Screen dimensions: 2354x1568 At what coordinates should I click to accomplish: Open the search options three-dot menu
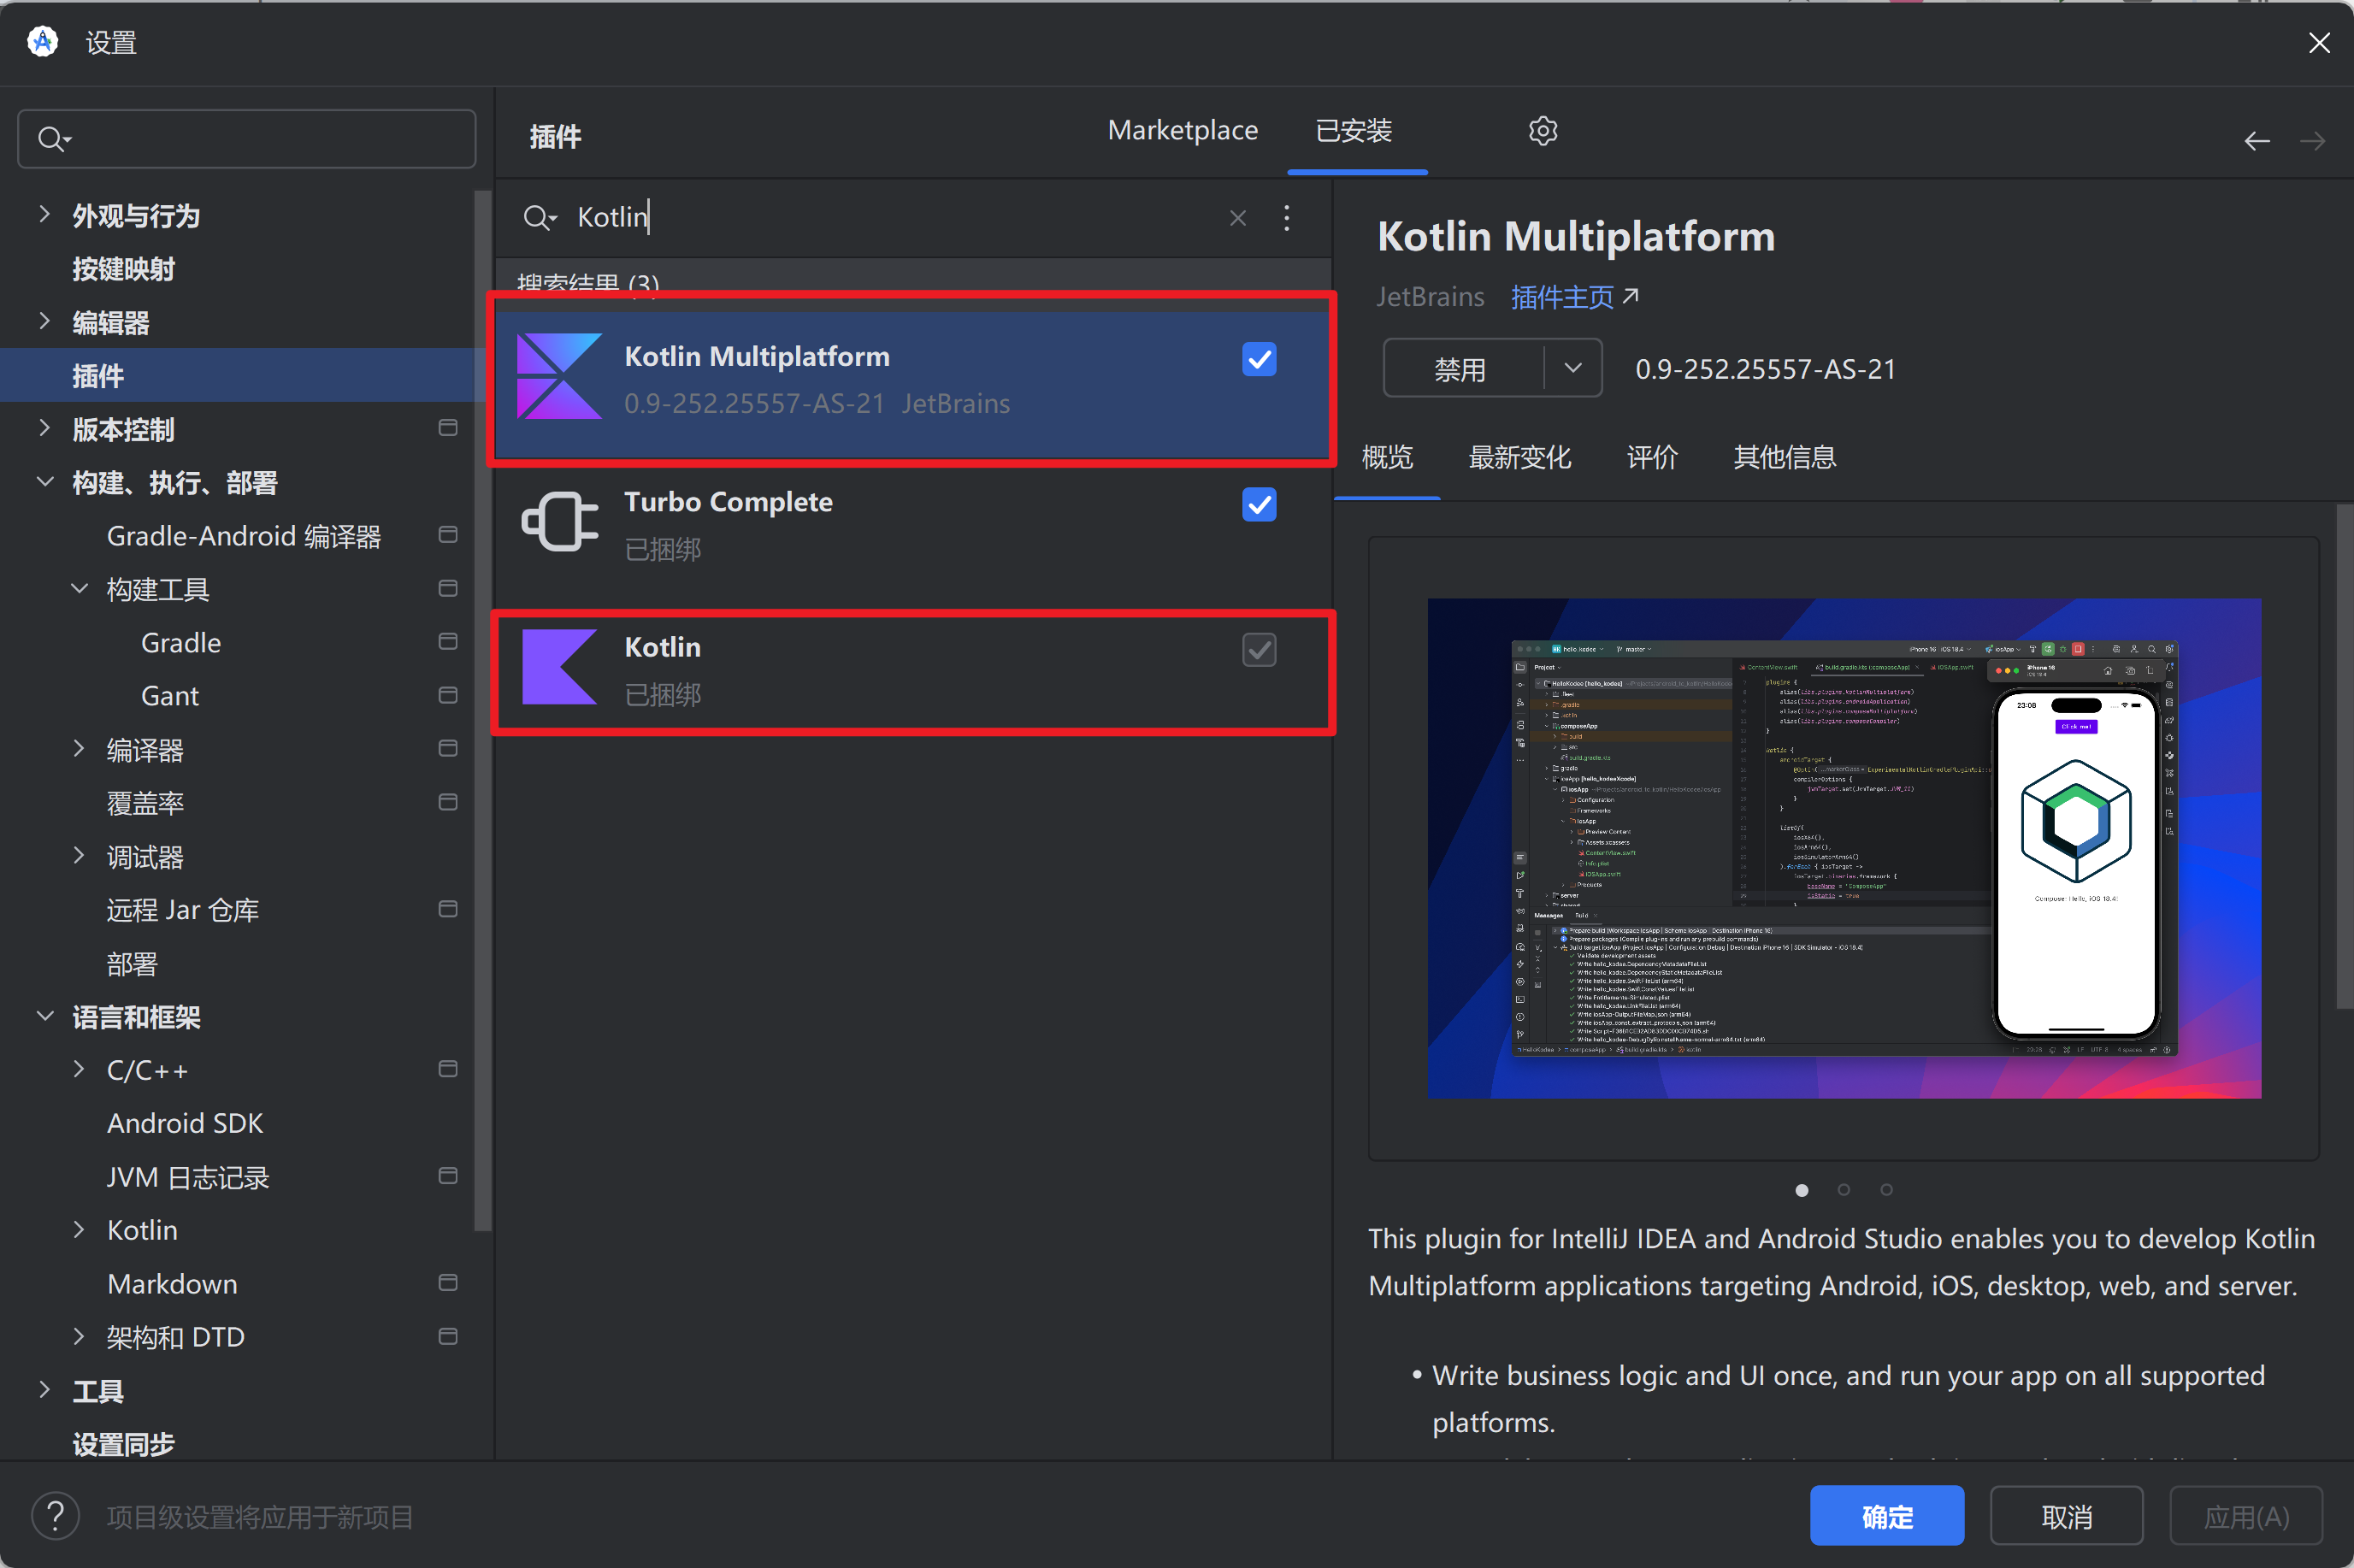(1286, 218)
